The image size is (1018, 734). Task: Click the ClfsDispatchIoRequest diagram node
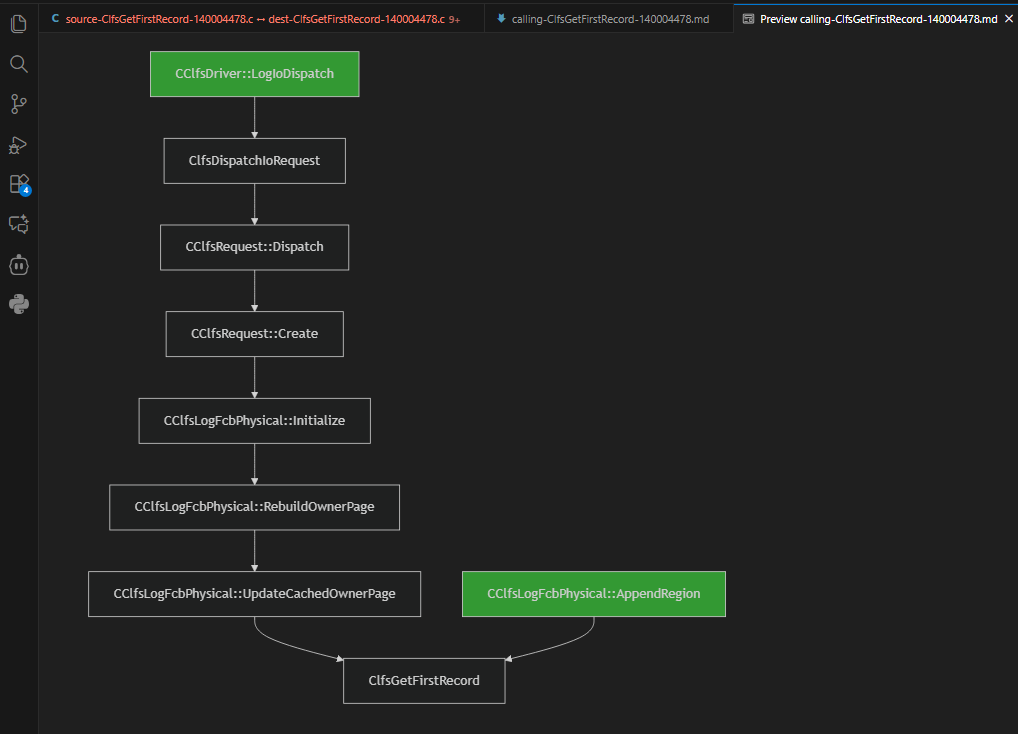[x=254, y=160]
